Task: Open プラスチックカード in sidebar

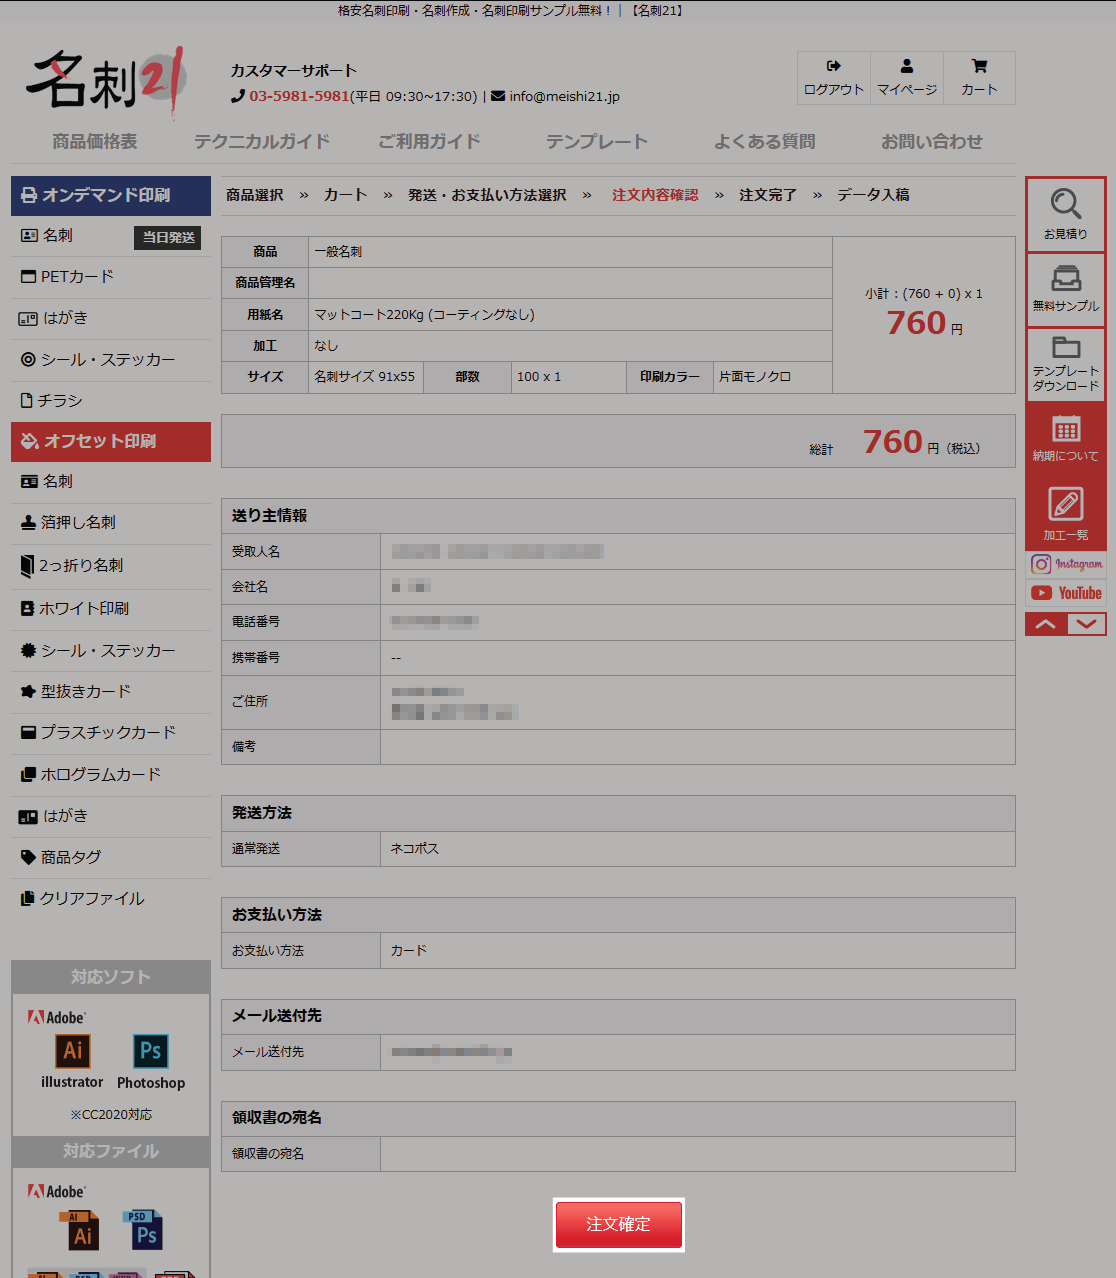Action: 111,733
